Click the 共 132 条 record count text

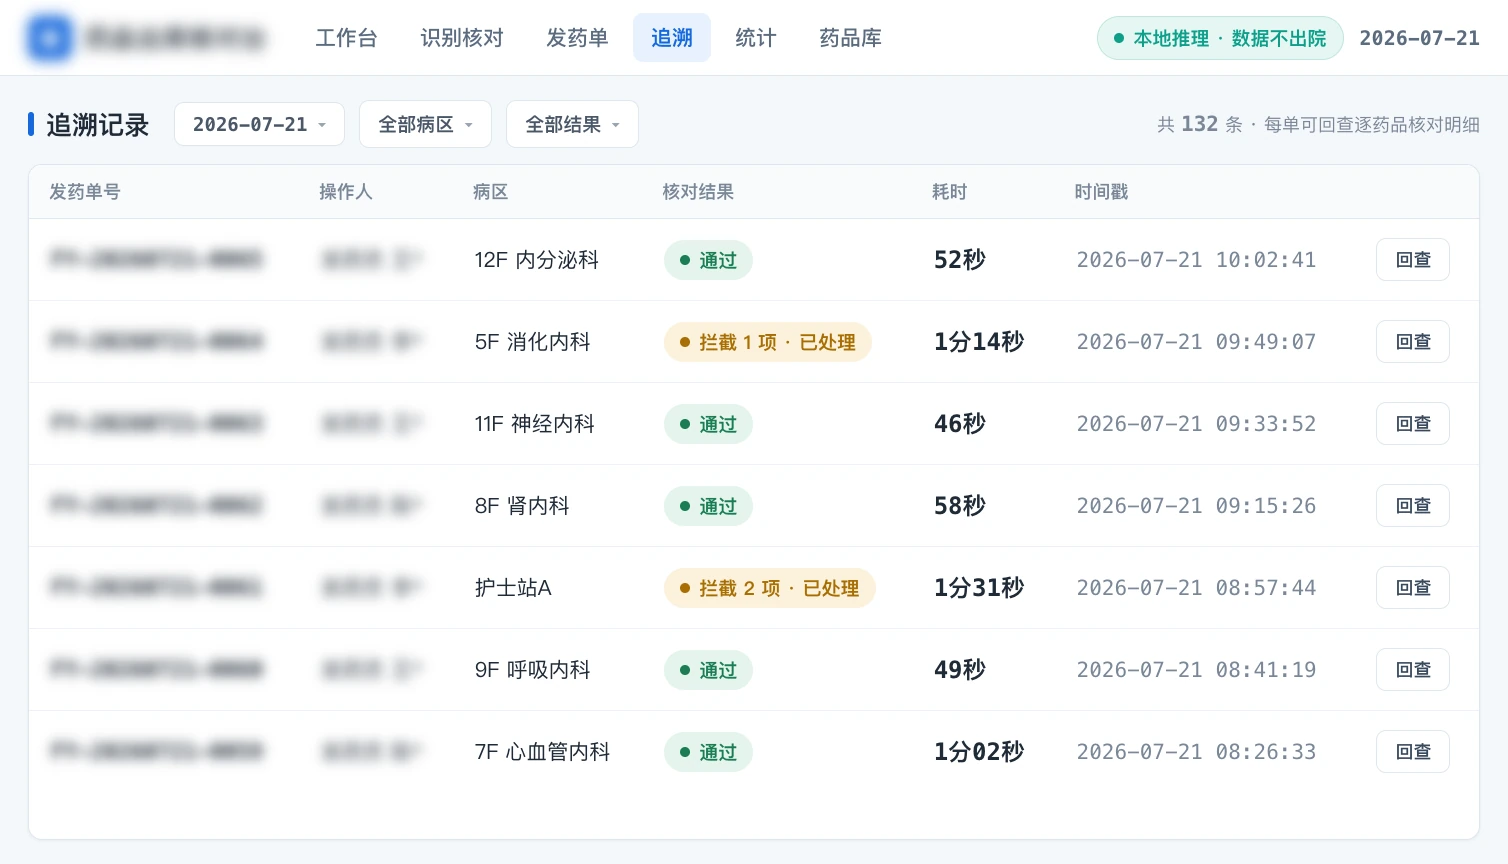(x=1200, y=124)
